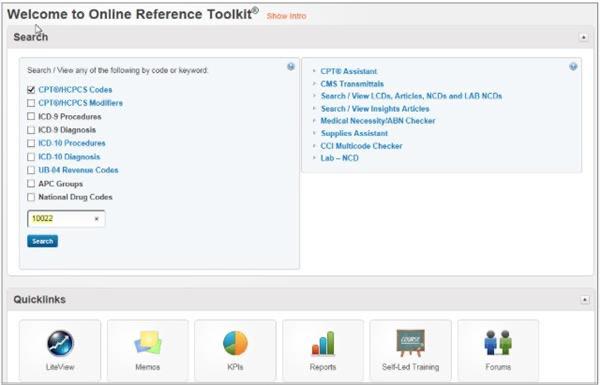The image size is (600, 385).
Task: Open the Medical Necessity/ABN Checker link
Action: [378, 121]
